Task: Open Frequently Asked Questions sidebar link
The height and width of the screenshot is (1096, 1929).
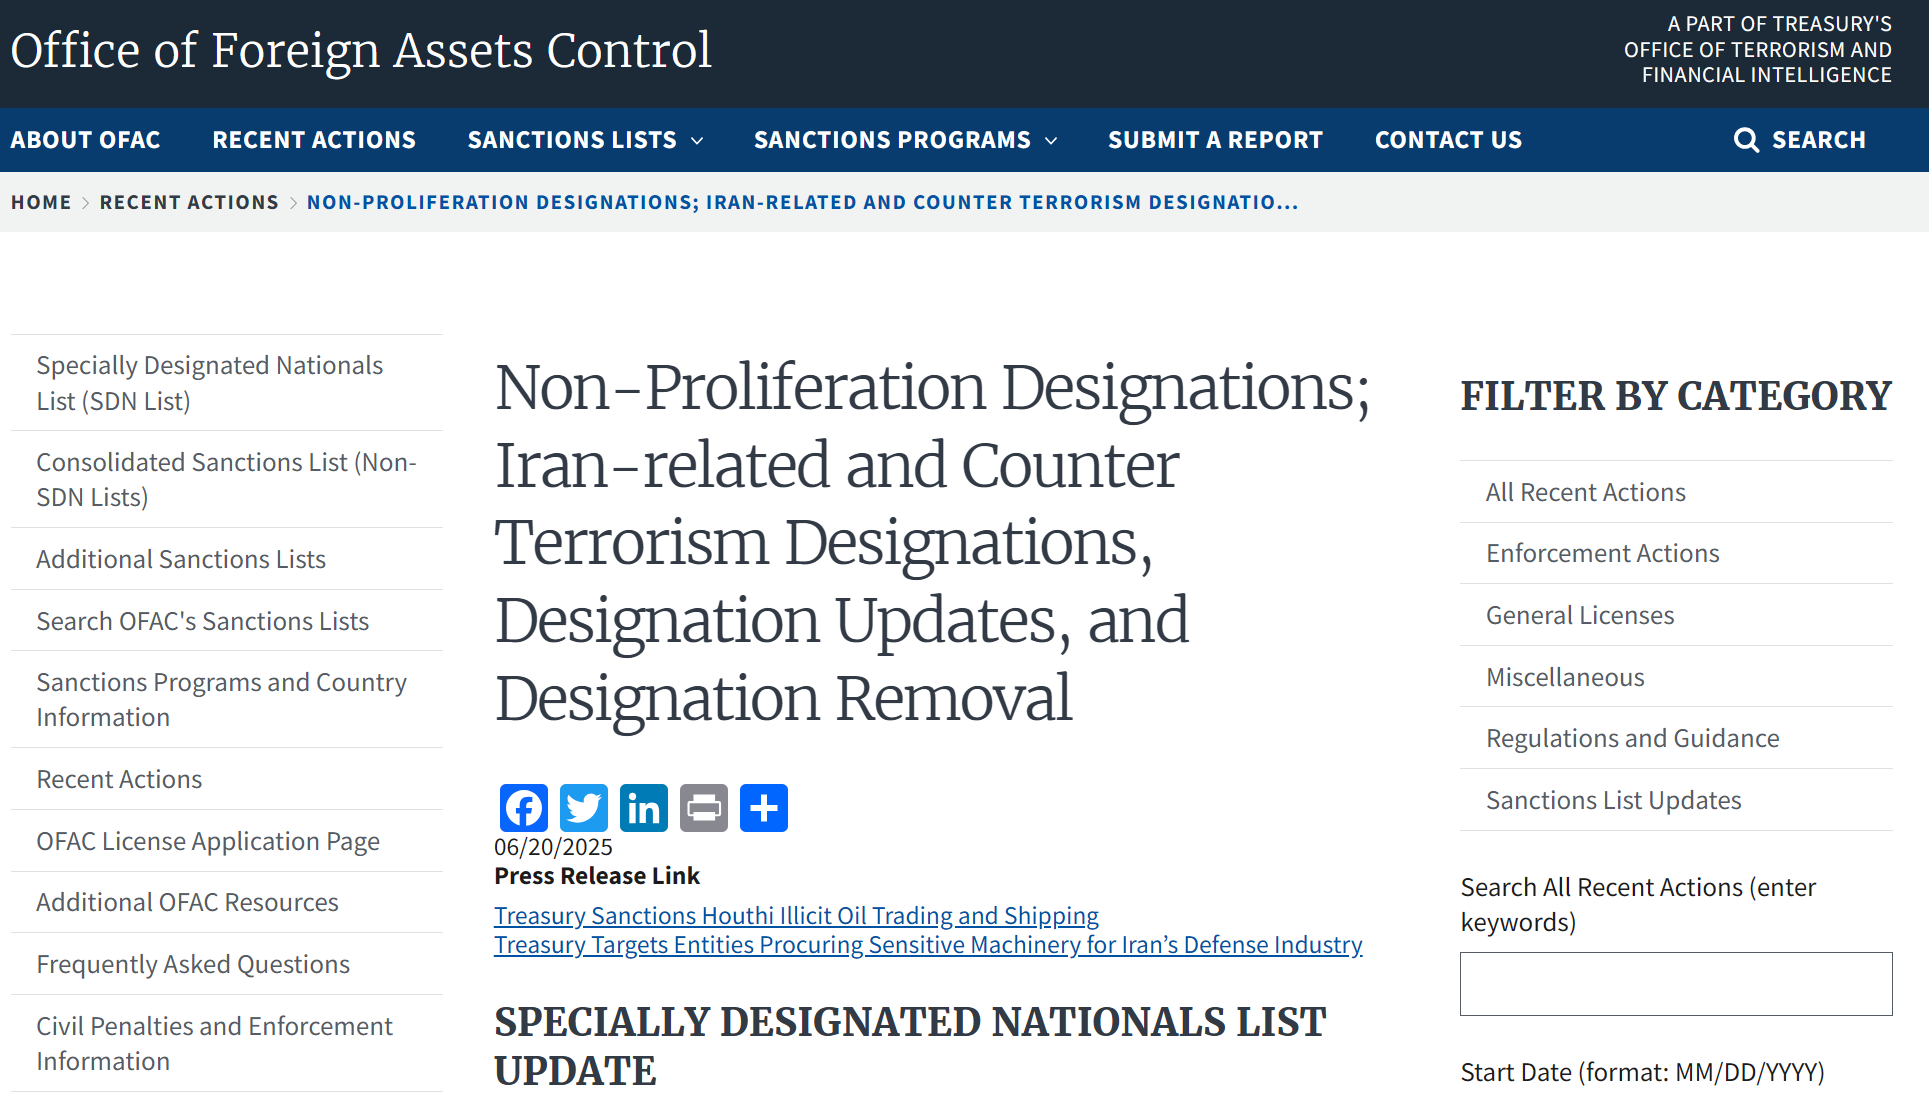Action: tap(193, 964)
